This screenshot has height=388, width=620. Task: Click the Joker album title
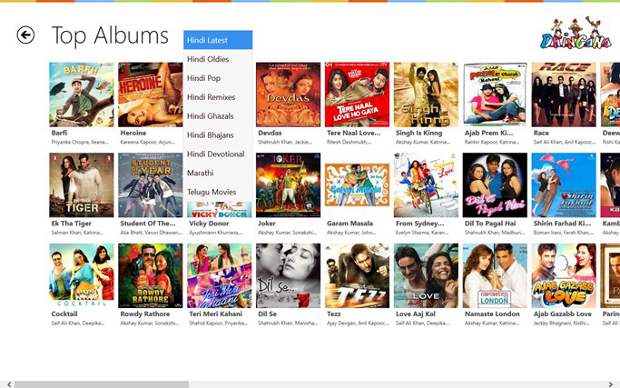[x=267, y=223]
